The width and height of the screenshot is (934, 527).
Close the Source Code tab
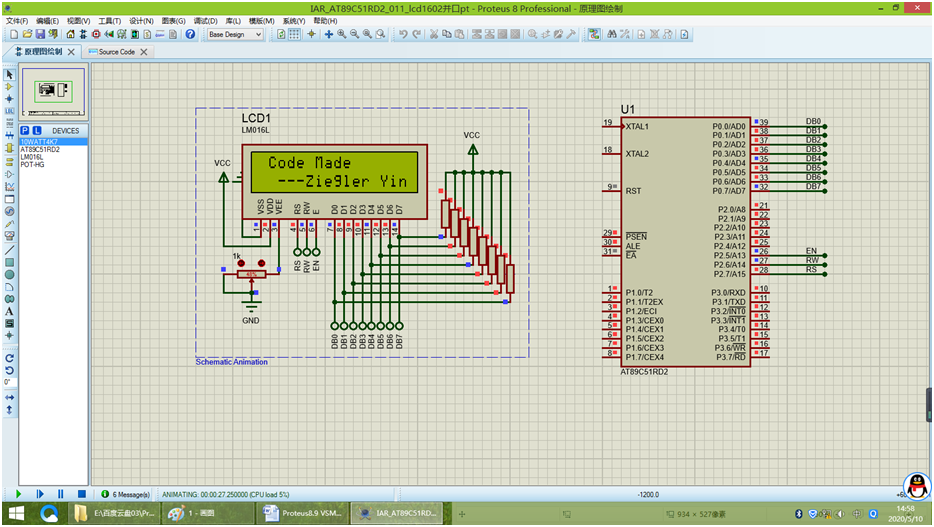[144, 52]
